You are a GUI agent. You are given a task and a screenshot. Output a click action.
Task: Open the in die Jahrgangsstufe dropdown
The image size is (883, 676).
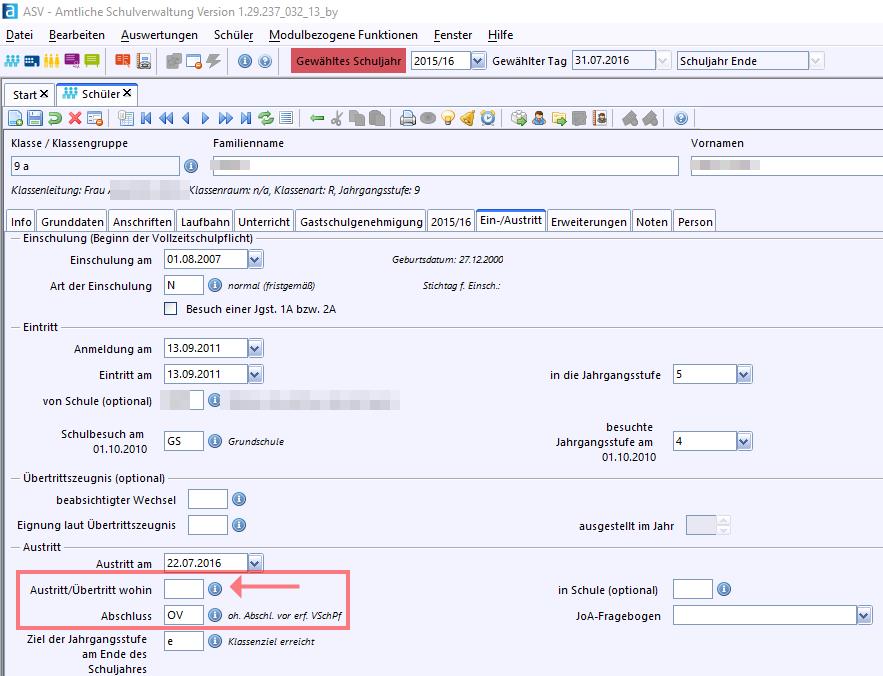coord(744,374)
